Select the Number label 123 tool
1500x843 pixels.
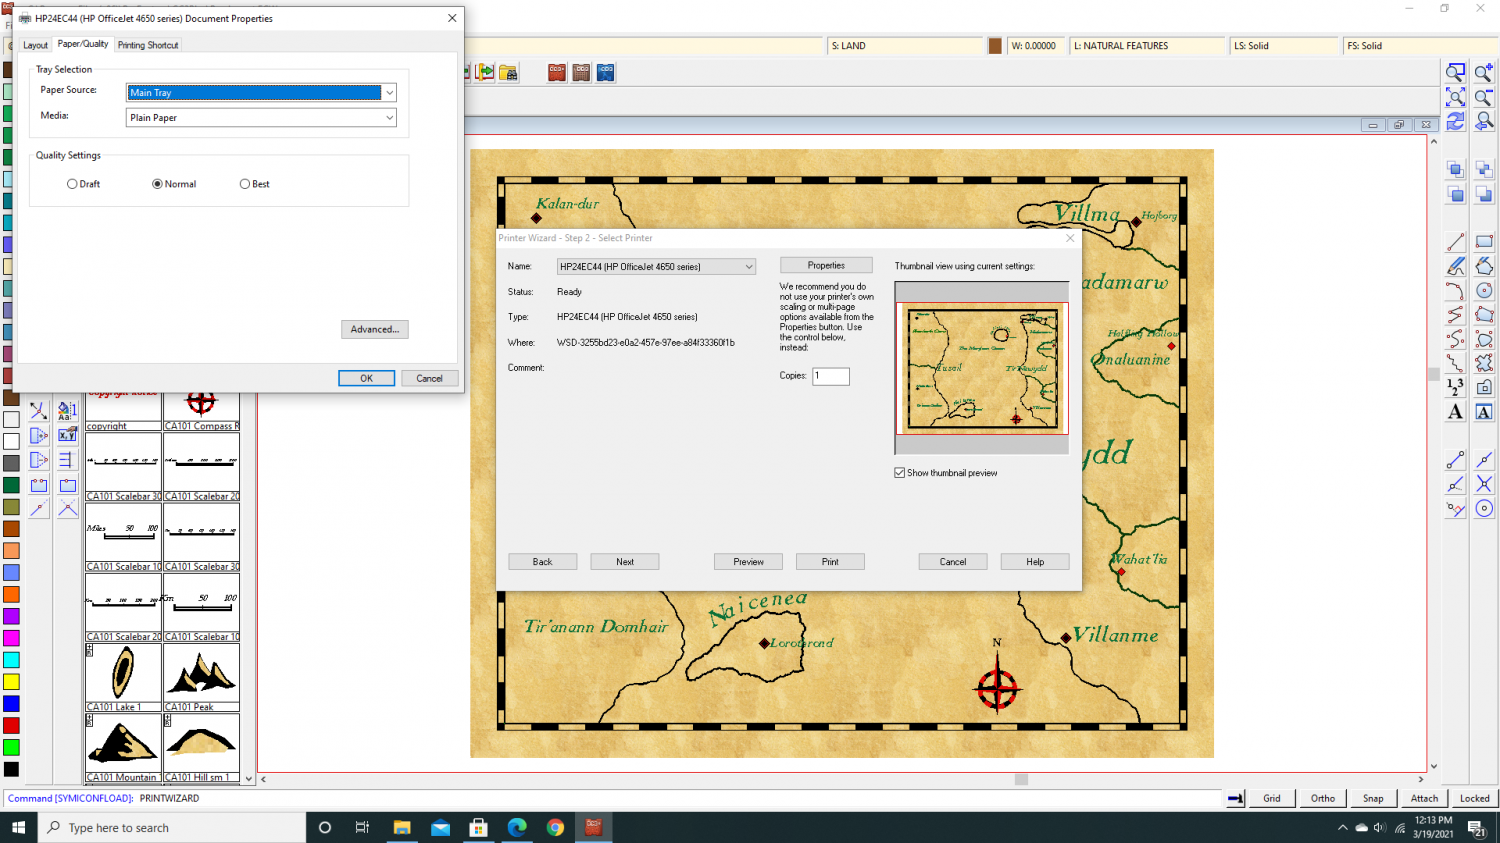tap(1456, 387)
